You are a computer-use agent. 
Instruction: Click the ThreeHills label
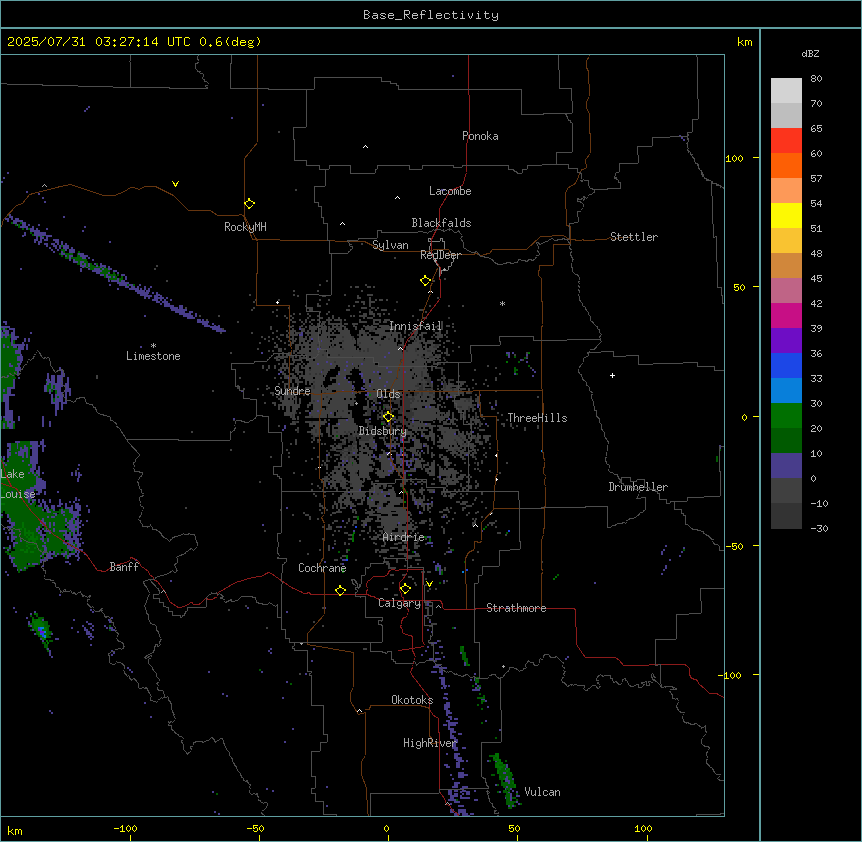tap(537, 418)
